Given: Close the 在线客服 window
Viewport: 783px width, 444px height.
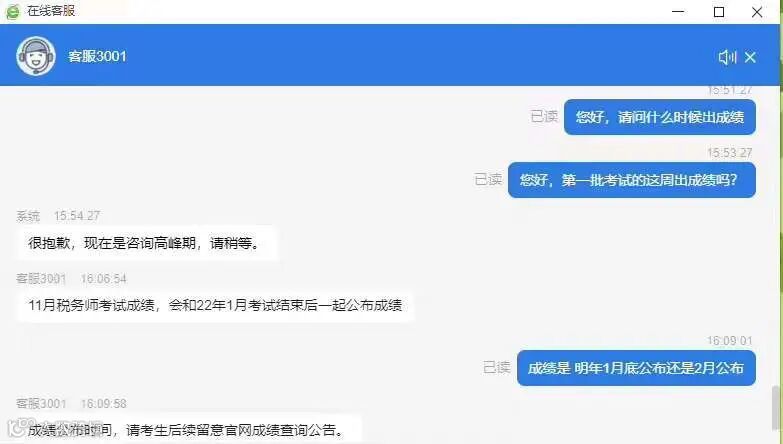Looking at the screenshot, I should tap(757, 12).
